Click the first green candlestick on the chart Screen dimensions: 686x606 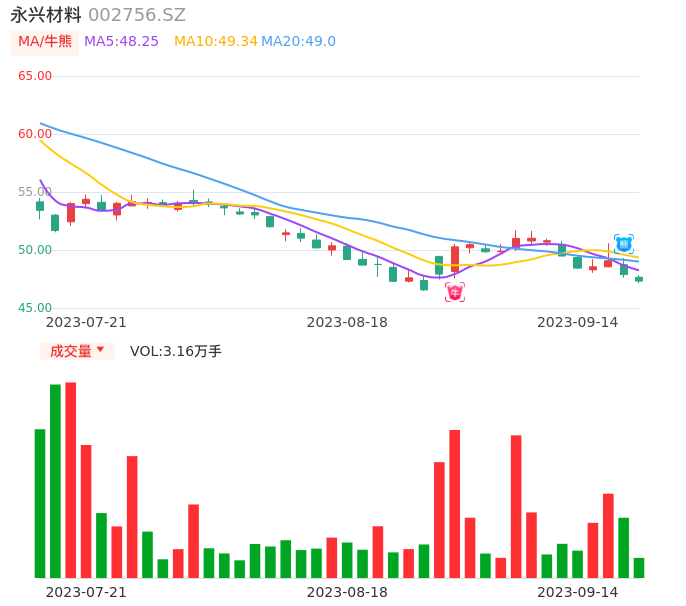(x=40, y=206)
